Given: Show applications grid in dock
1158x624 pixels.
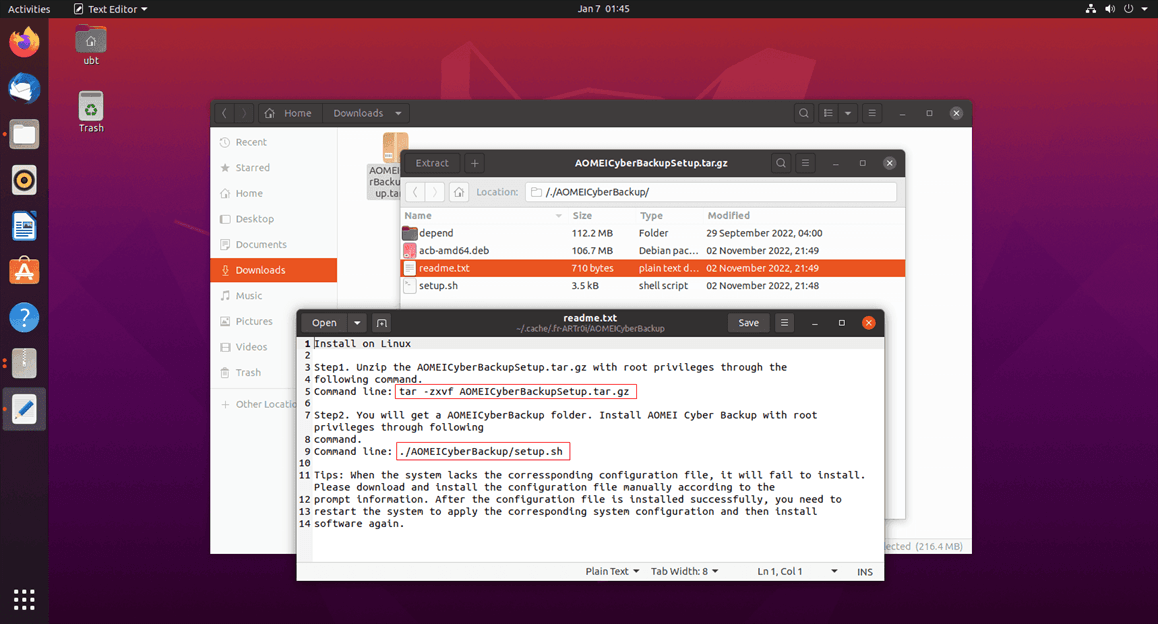Looking at the screenshot, I should point(24,599).
